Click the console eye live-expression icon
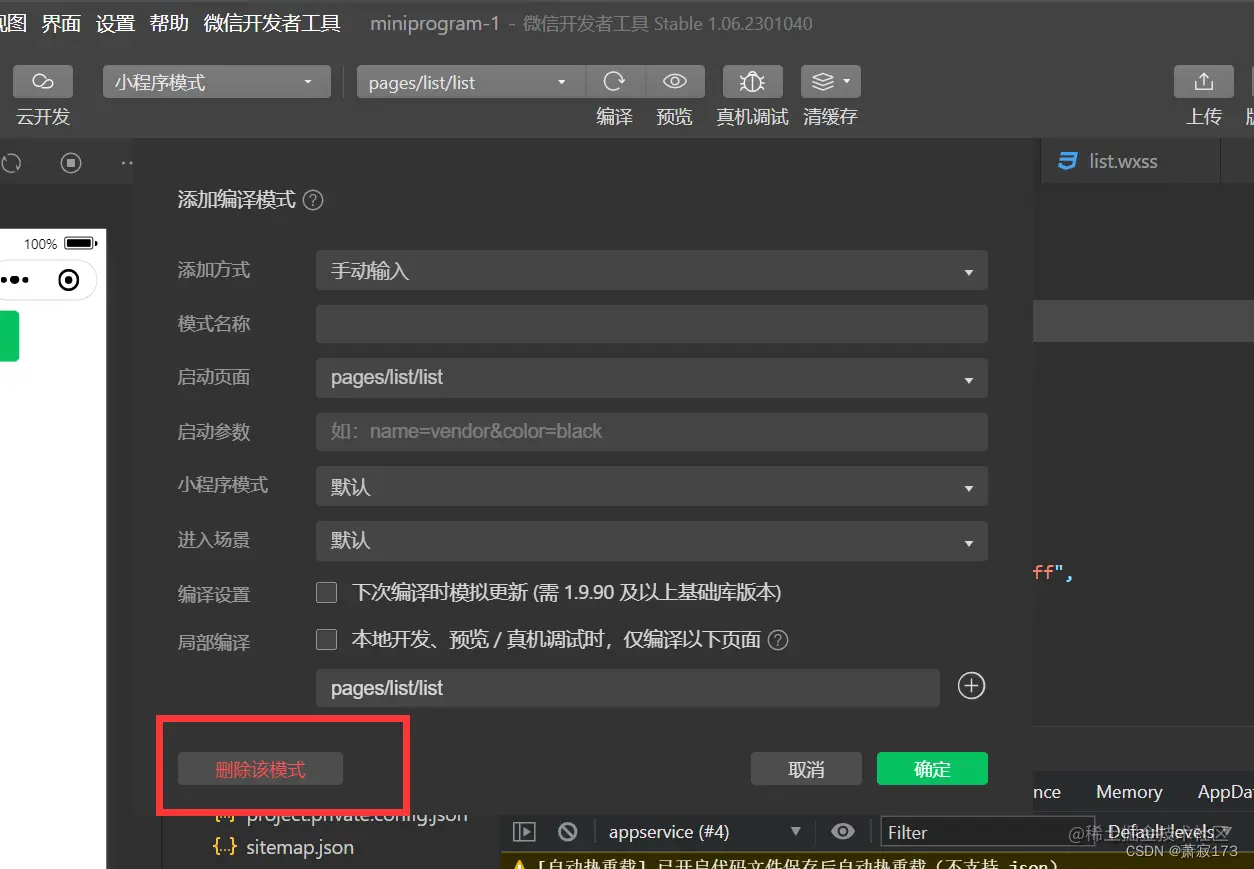This screenshot has width=1254, height=869. point(843,832)
